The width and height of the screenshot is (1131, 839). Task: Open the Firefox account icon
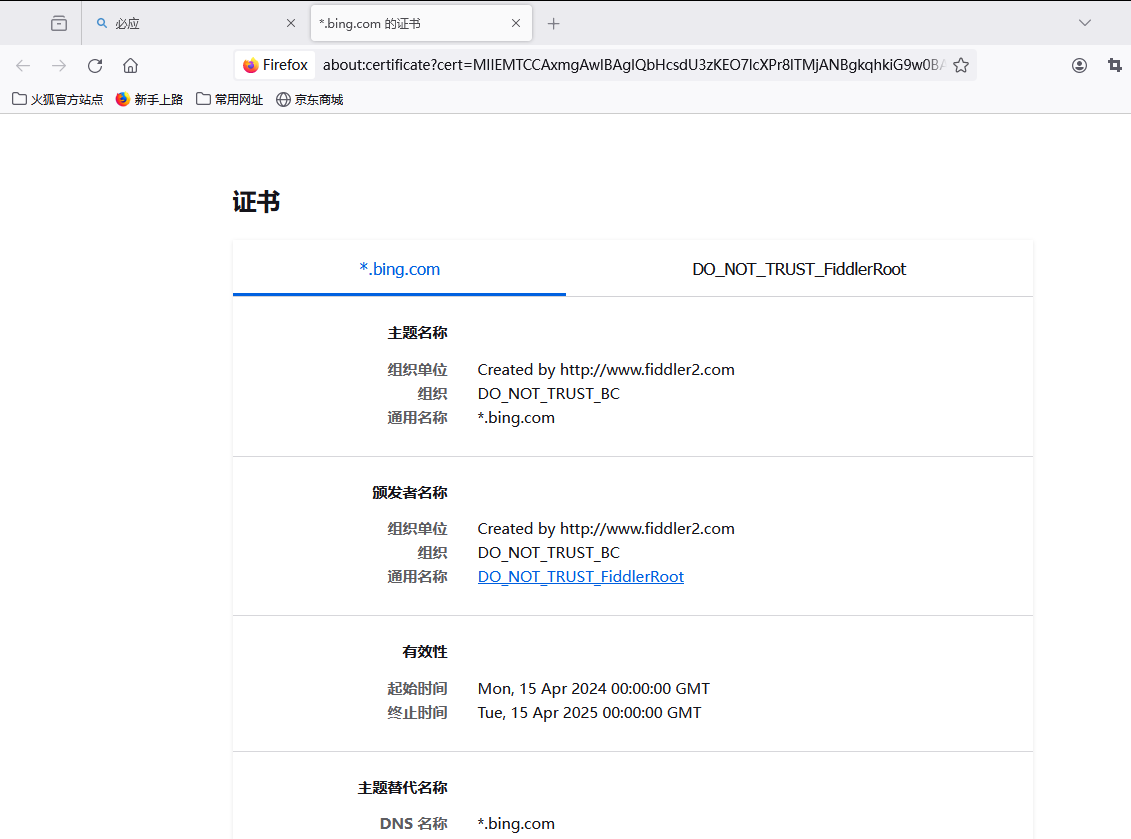pyautogui.click(x=1079, y=66)
